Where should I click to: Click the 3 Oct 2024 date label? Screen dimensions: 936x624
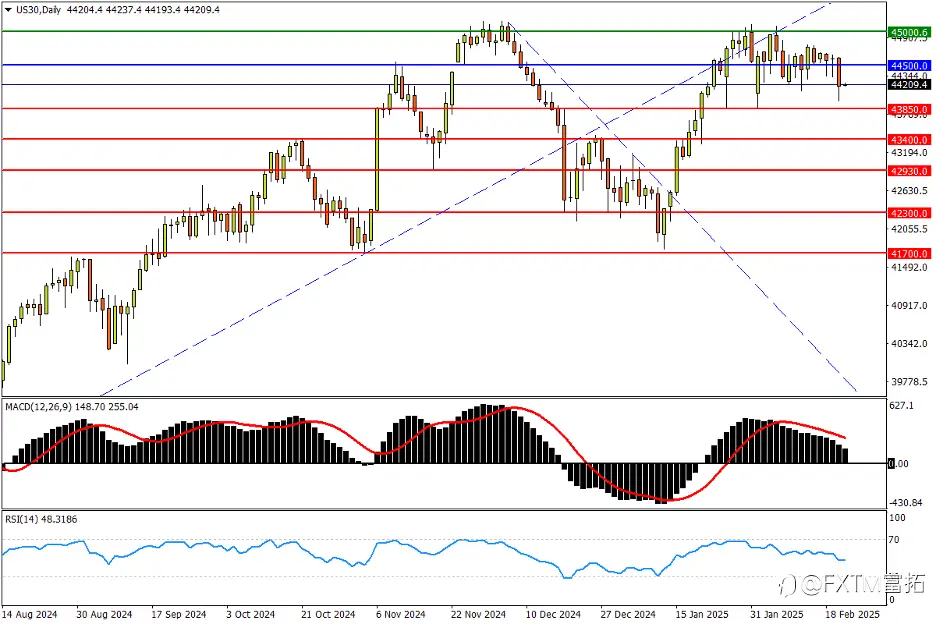point(251,614)
